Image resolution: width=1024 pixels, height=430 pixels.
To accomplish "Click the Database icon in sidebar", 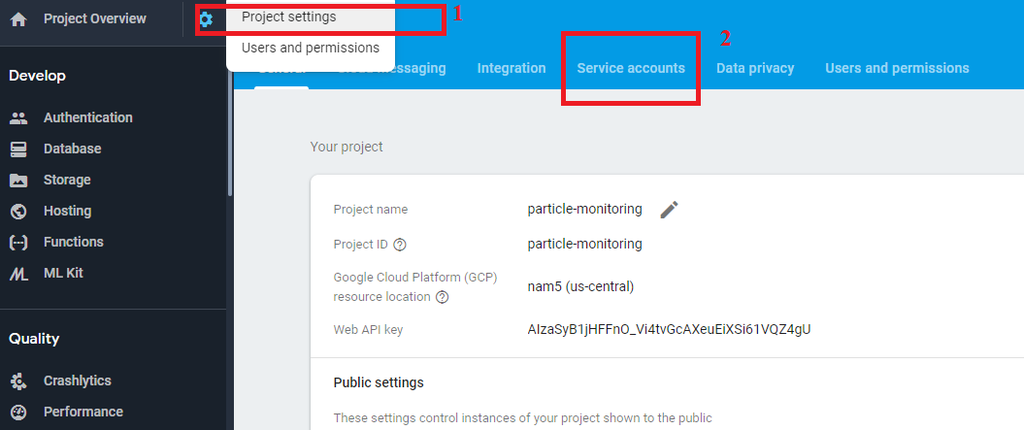I will tap(18, 149).
